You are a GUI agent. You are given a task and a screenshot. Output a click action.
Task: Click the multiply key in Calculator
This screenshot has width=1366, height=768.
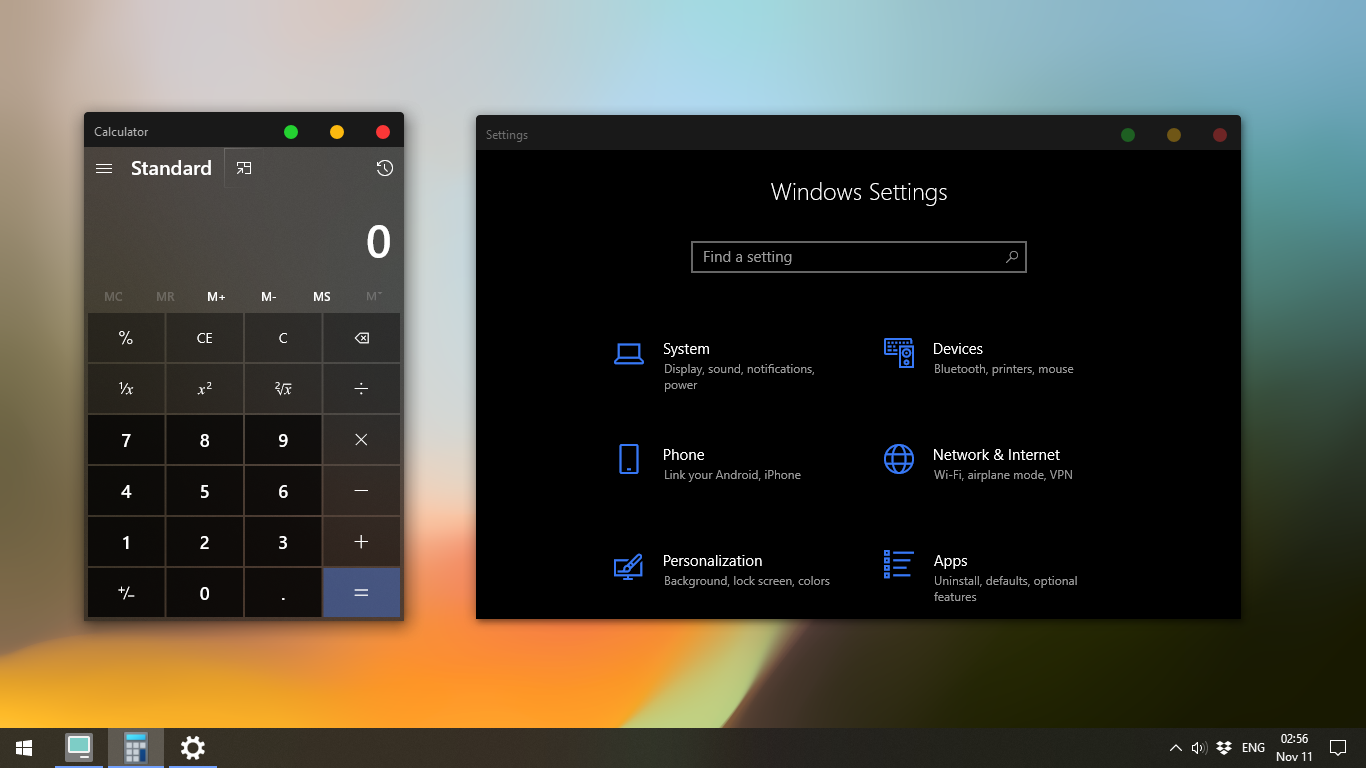coord(362,440)
